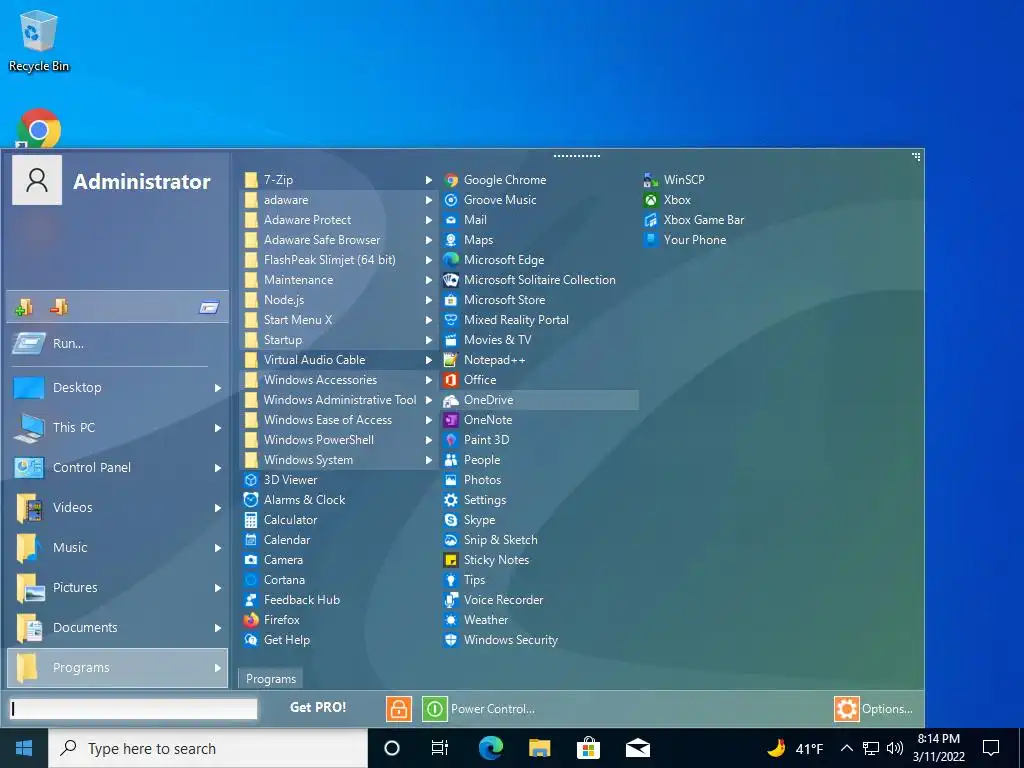Screen dimensions: 1024x768
Task: Open Control Panel submenu
Action: [x=118, y=468]
